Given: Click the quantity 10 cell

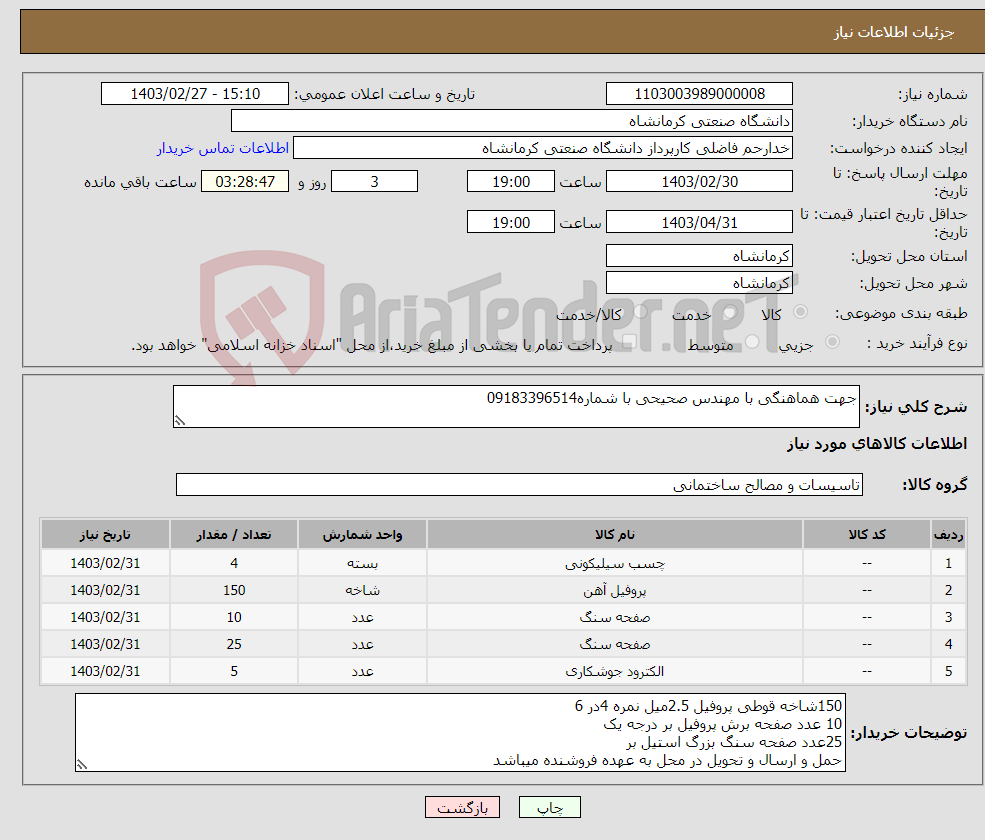Looking at the screenshot, I should coord(234,618).
